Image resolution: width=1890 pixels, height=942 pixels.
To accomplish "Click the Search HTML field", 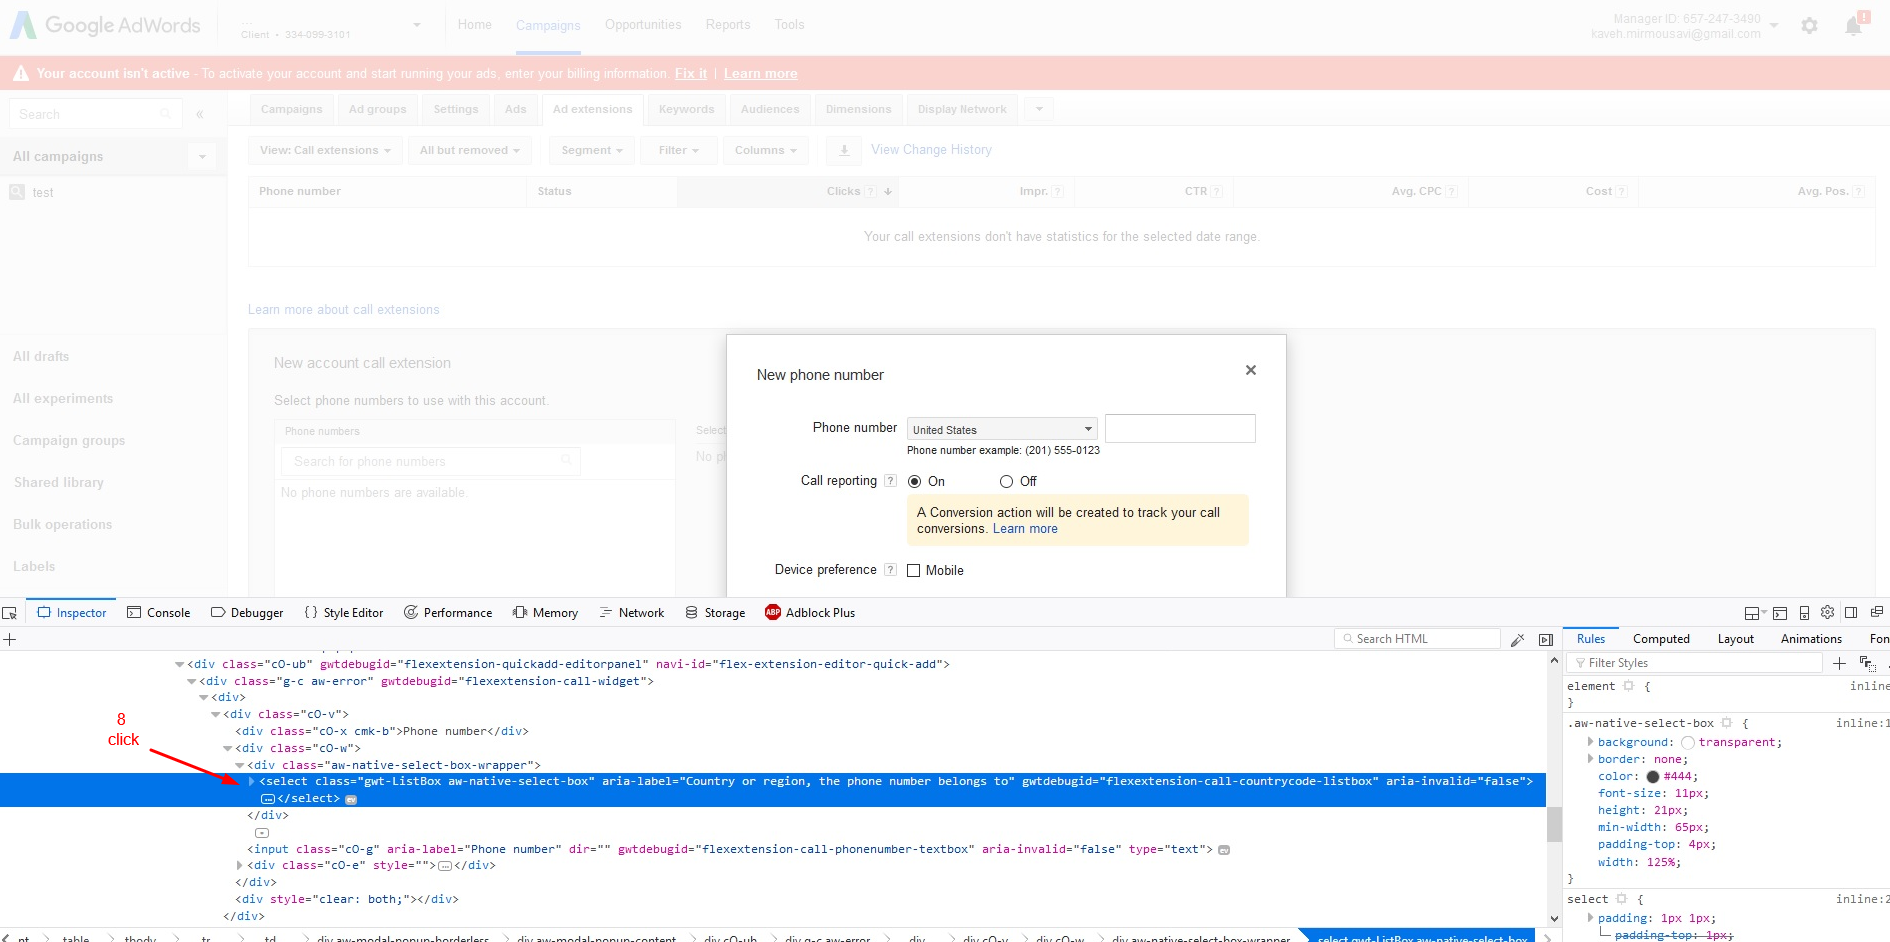I will pos(1417,639).
